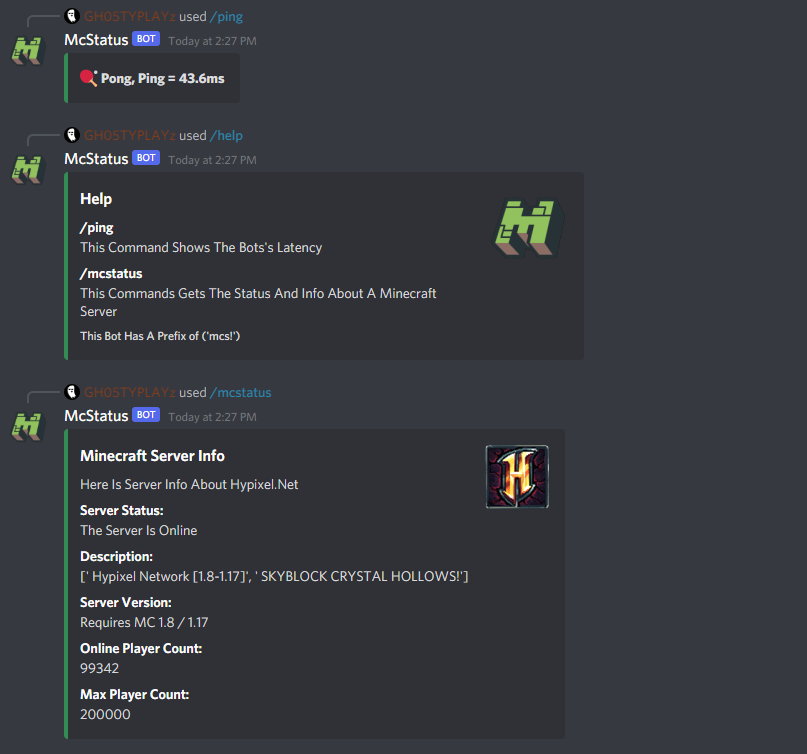The height and width of the screenshot is (754, 807).
Task: Open GH05TYPLAYz username above ping reply
Action: [x=130, y=16]
